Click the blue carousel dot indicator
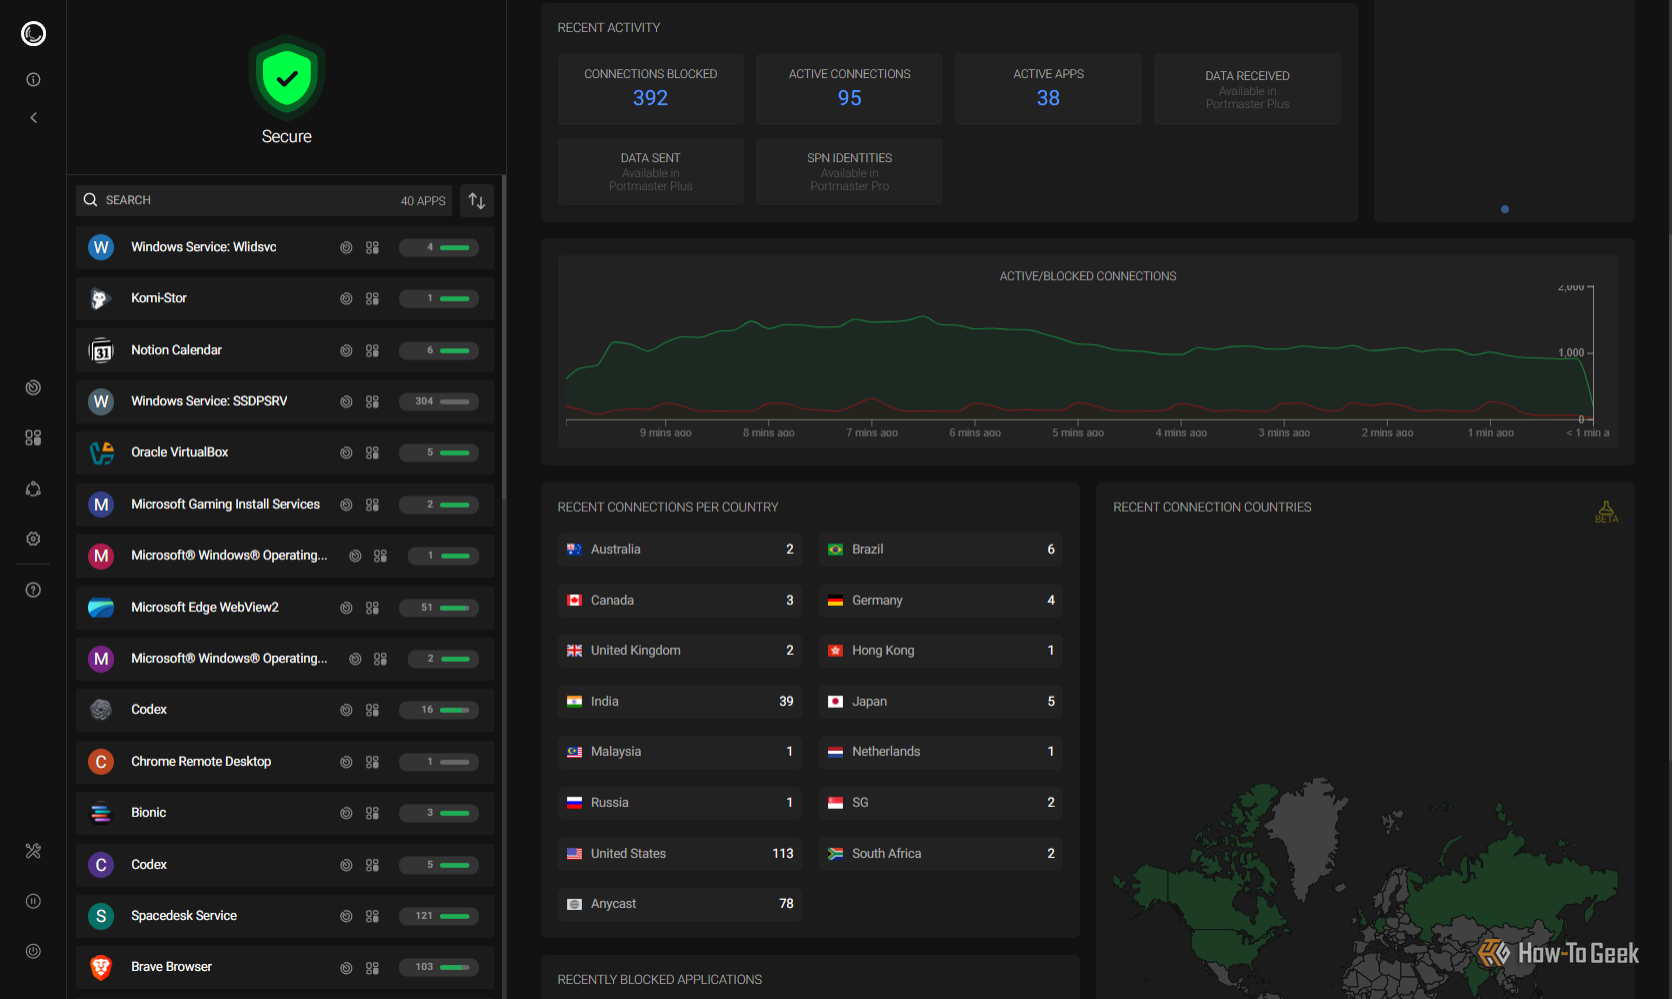 coord(1505,209)
